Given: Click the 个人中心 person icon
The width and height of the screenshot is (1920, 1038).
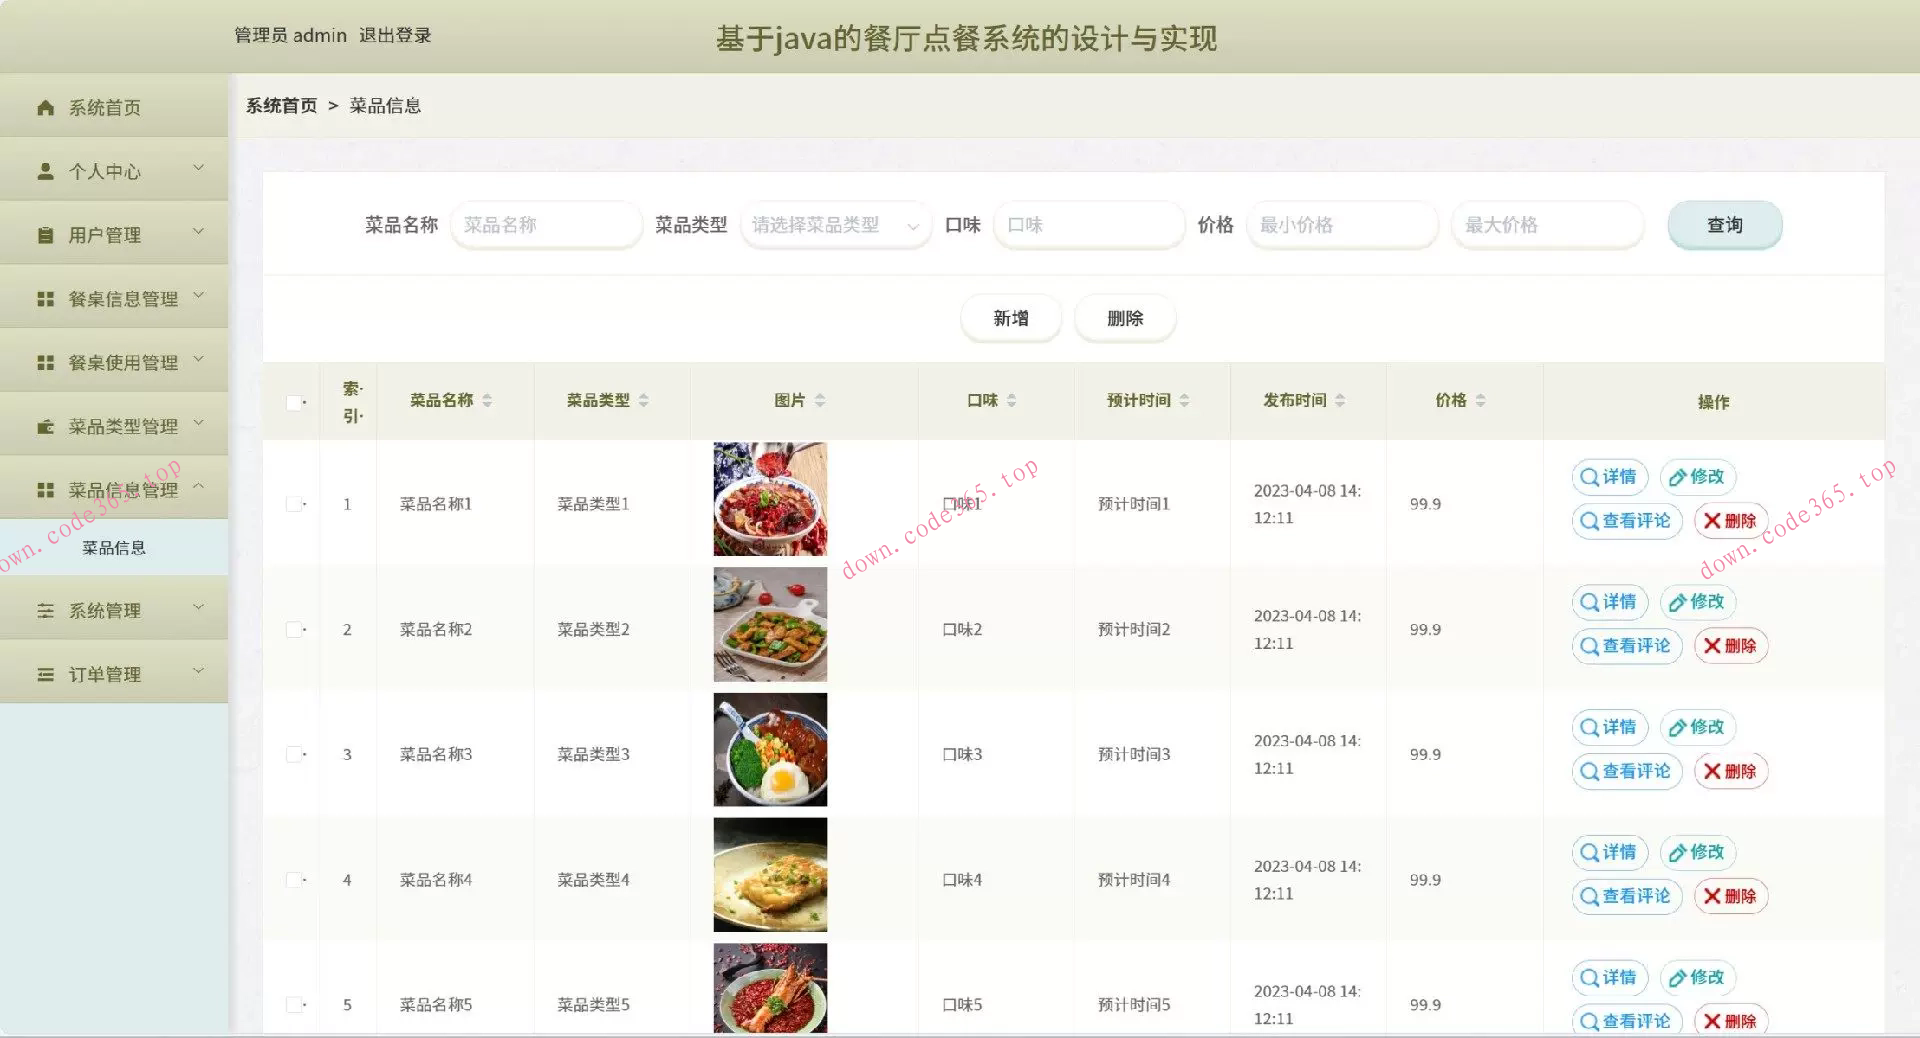Looking at the screenshot, I should coord(44,170).
